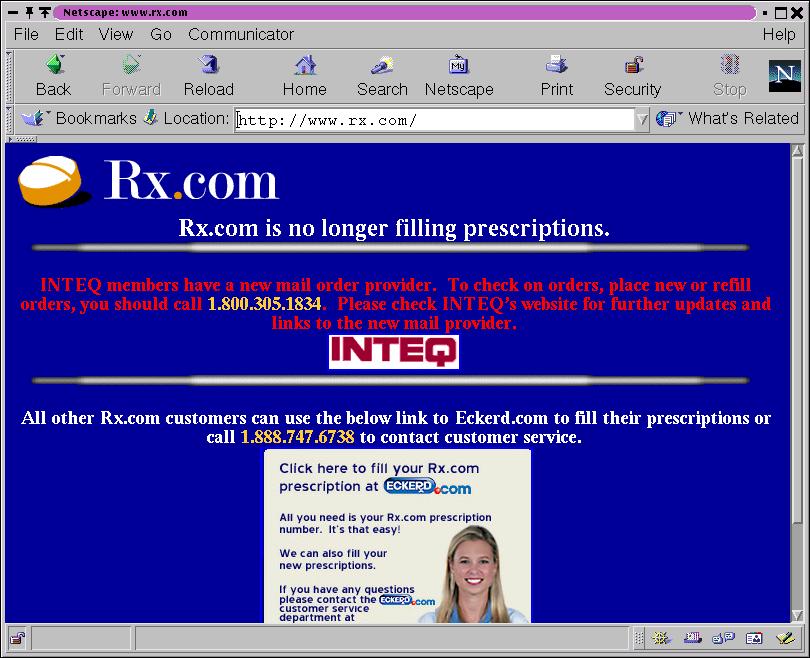Open the Go menu
The image size is (810, 658).
point(161,35)
